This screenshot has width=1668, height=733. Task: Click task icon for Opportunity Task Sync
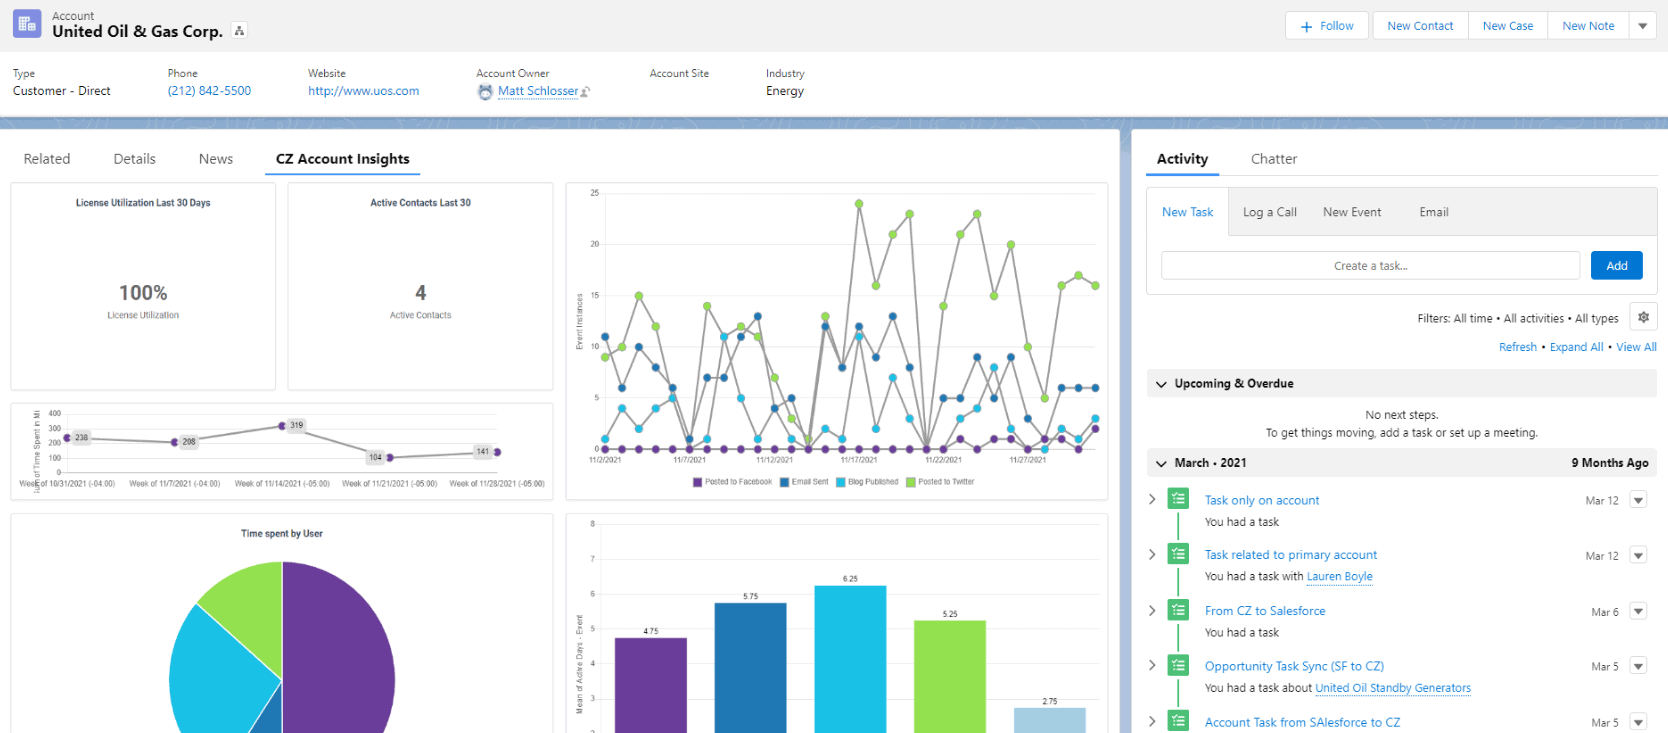click(x=1179, y=665)
